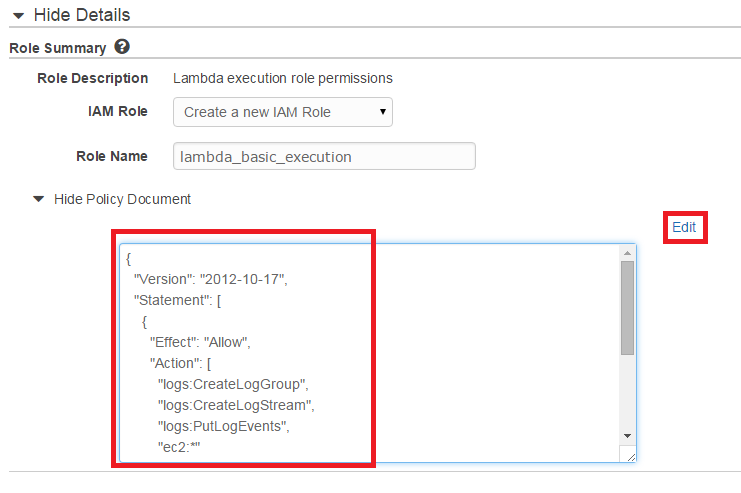This screenshot has height=493, width=741.
Task: Click the logs:CreateLogGroup entry
Action: 233,384
